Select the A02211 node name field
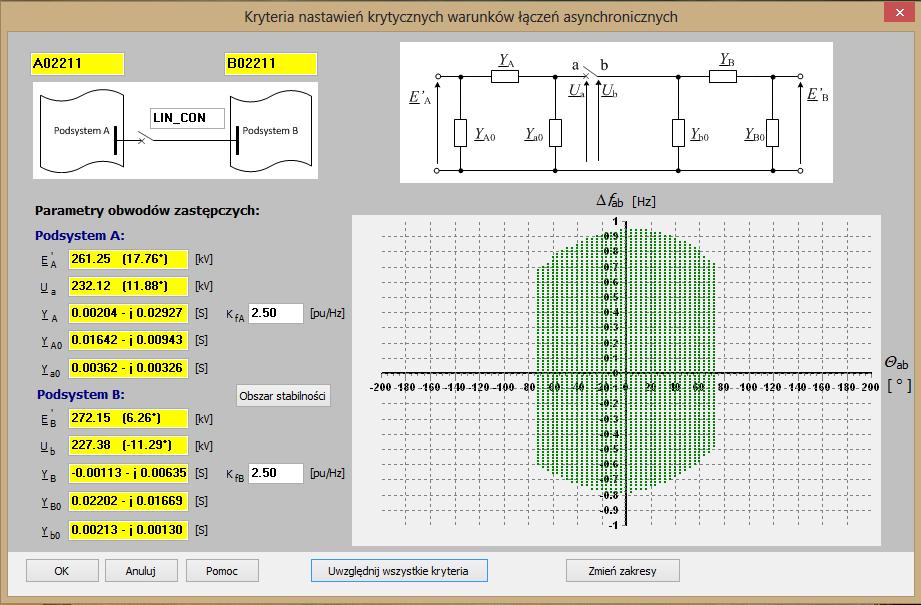921x605 pixels. click(77, 63)
